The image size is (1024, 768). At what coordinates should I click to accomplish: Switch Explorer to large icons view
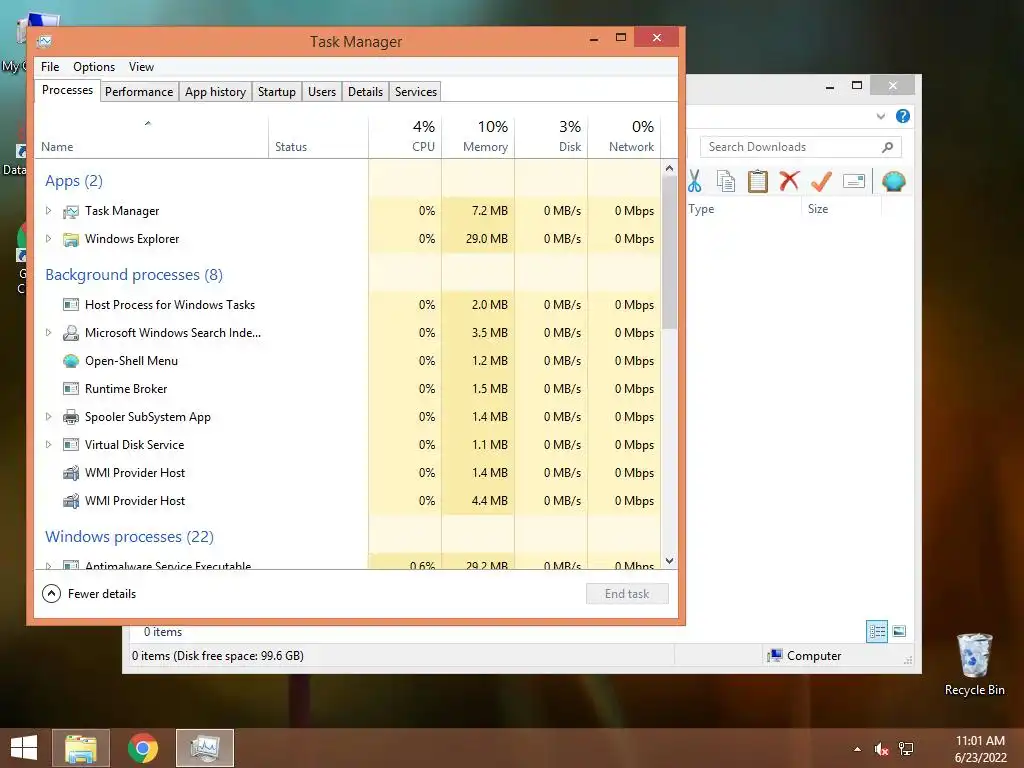899,631
